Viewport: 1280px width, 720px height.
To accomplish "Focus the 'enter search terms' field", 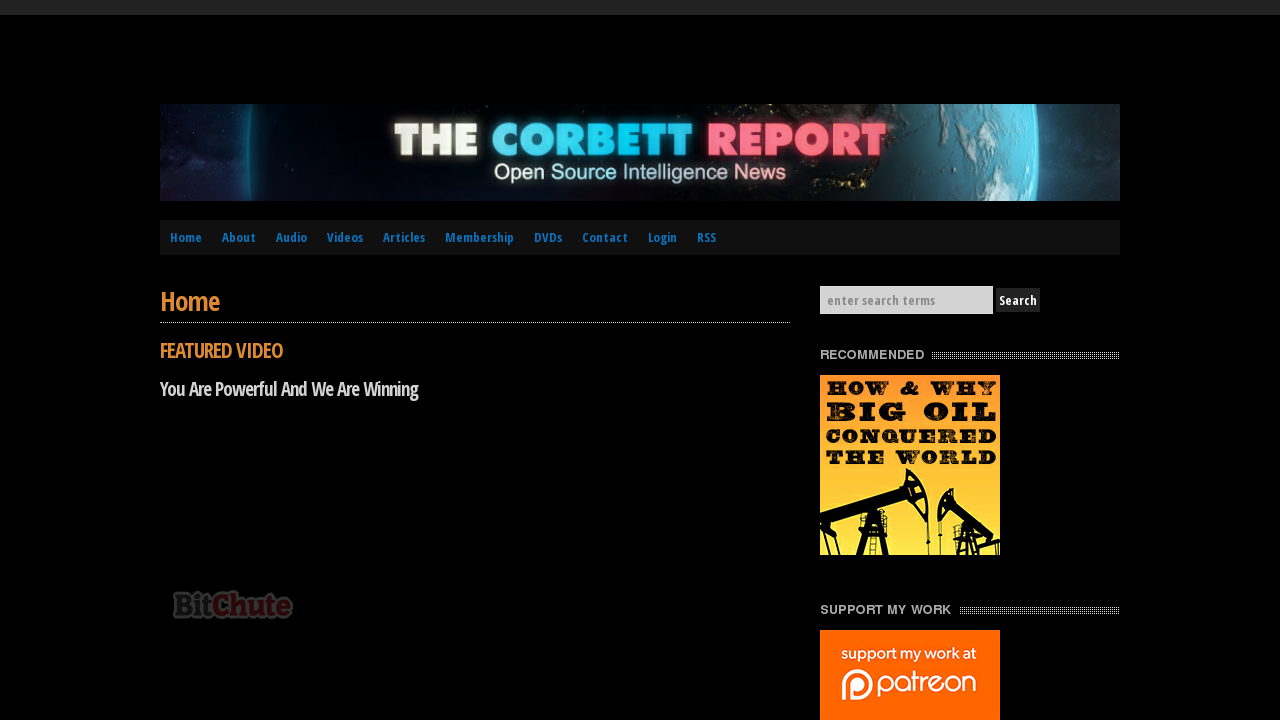I will 906,300.
